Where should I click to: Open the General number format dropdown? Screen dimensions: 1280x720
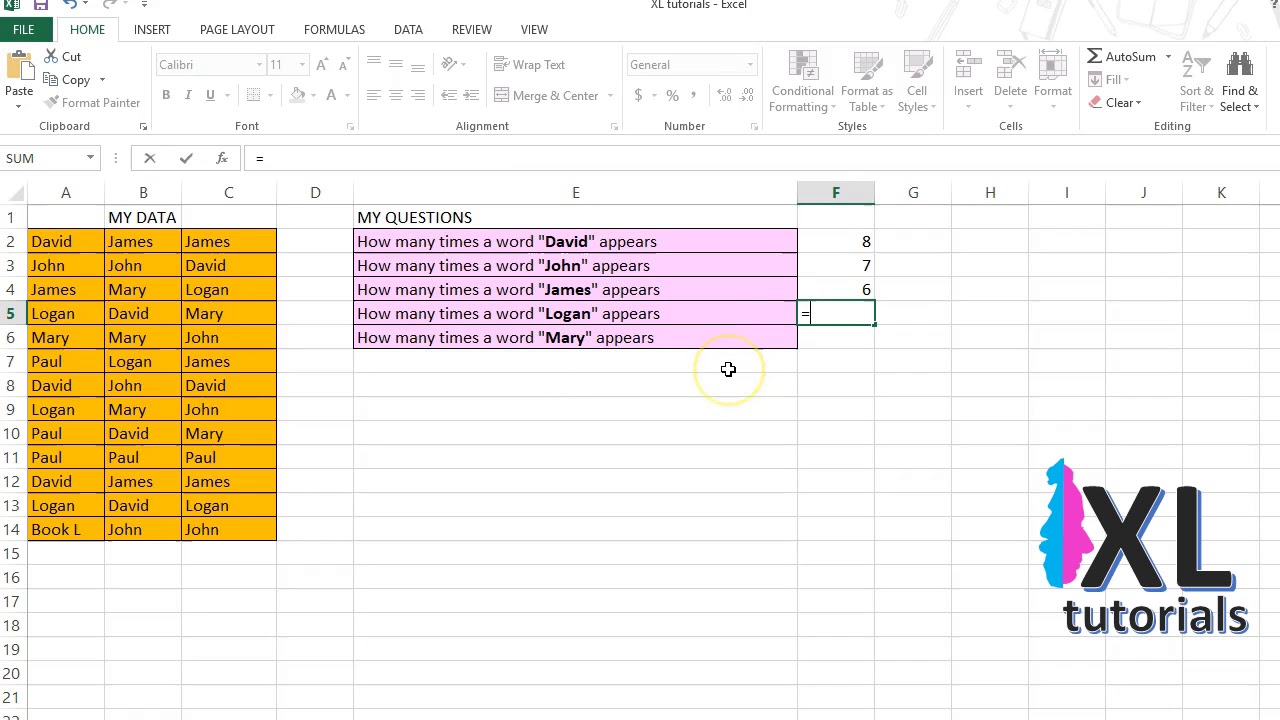pyautogui.click(x=749, y=65)
